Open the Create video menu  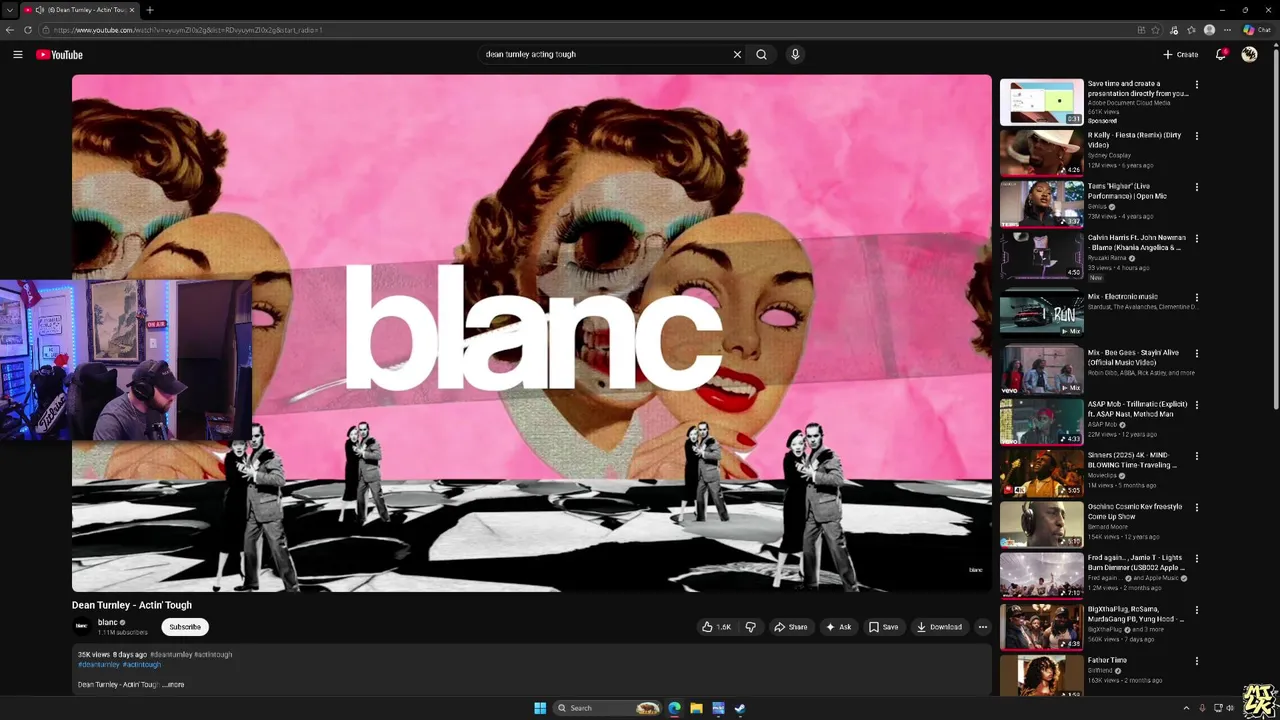tap(1180, 55)
